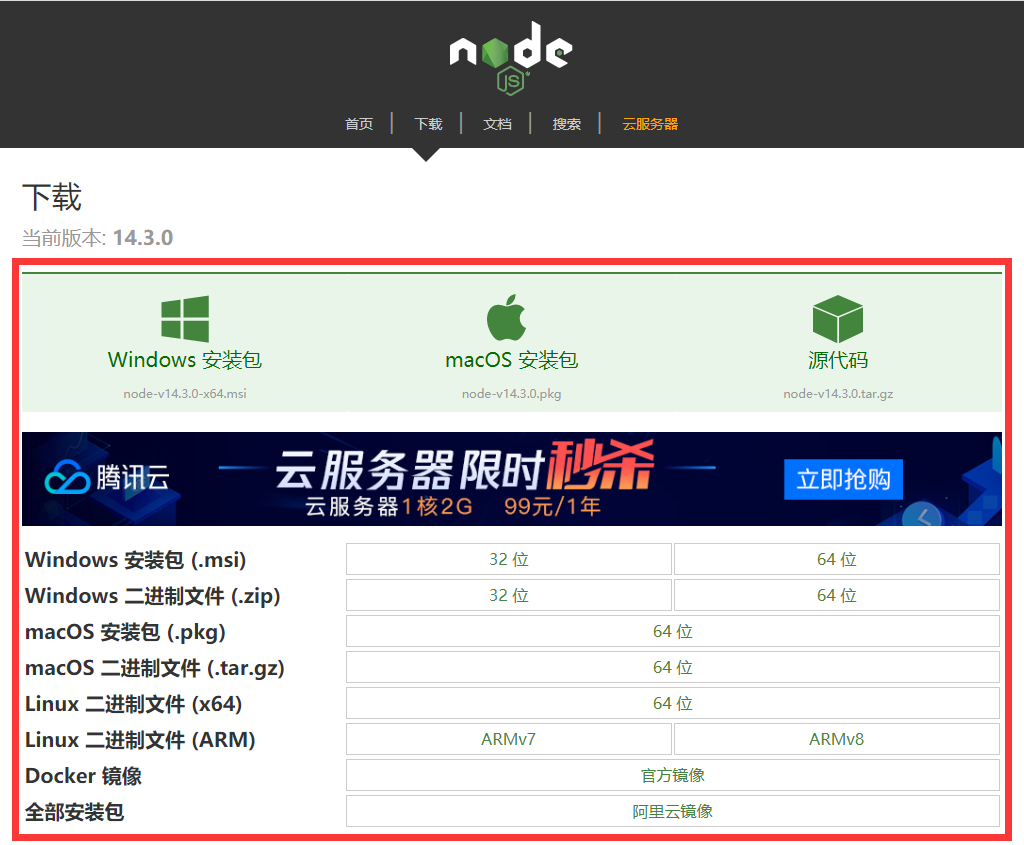Click the macOS 安装包 (.pkg) row label
Image resolution: width=1024 pixels, height=845 pixels.
point(125,631)
